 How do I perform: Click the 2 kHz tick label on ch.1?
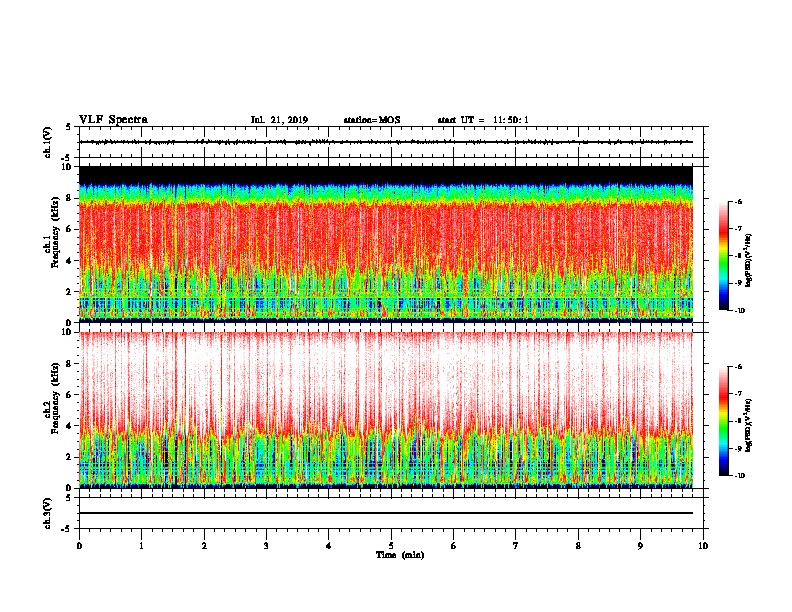[69, 292]
